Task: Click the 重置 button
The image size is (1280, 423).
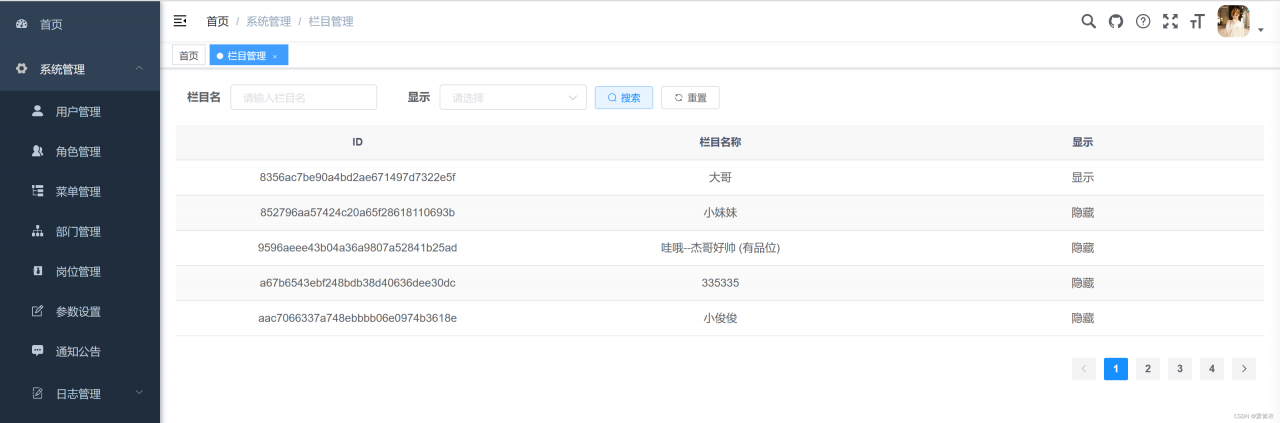Action: [690, 97]
